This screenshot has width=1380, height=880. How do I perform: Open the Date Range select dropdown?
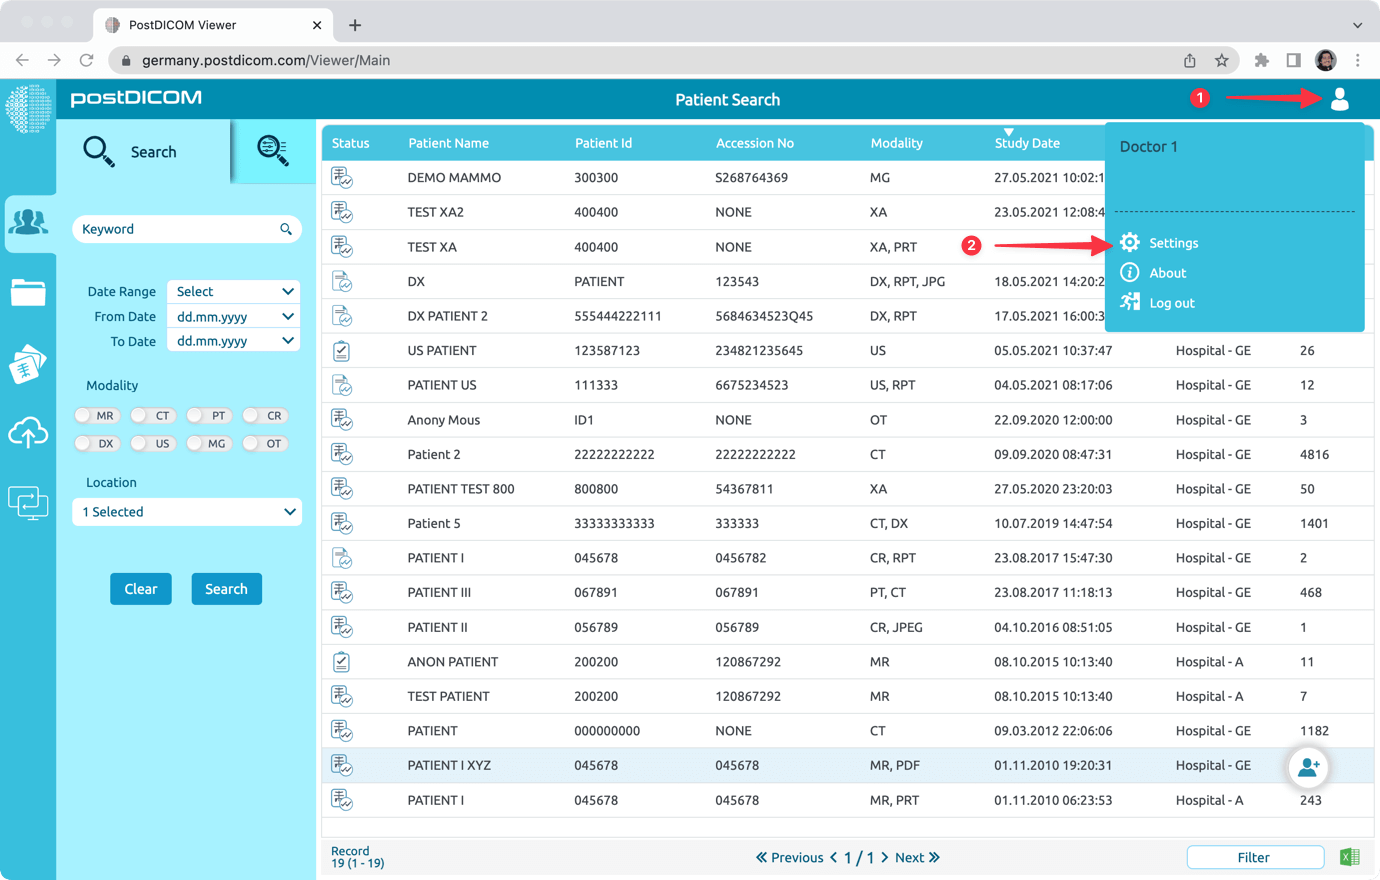click(x=233, y=291)
